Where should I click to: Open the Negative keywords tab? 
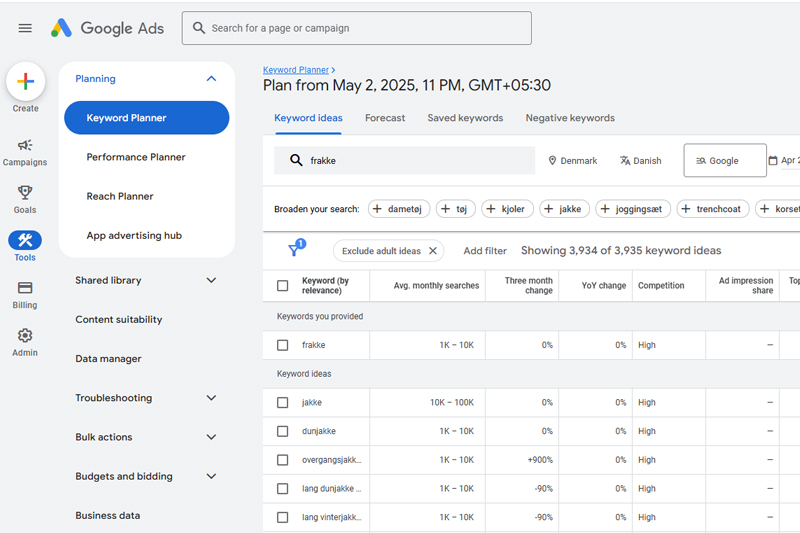[570, 118]
